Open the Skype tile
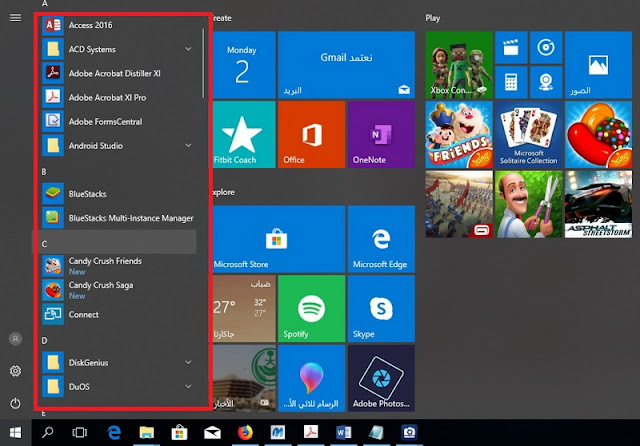640x446 pixels. pos(381,308)
